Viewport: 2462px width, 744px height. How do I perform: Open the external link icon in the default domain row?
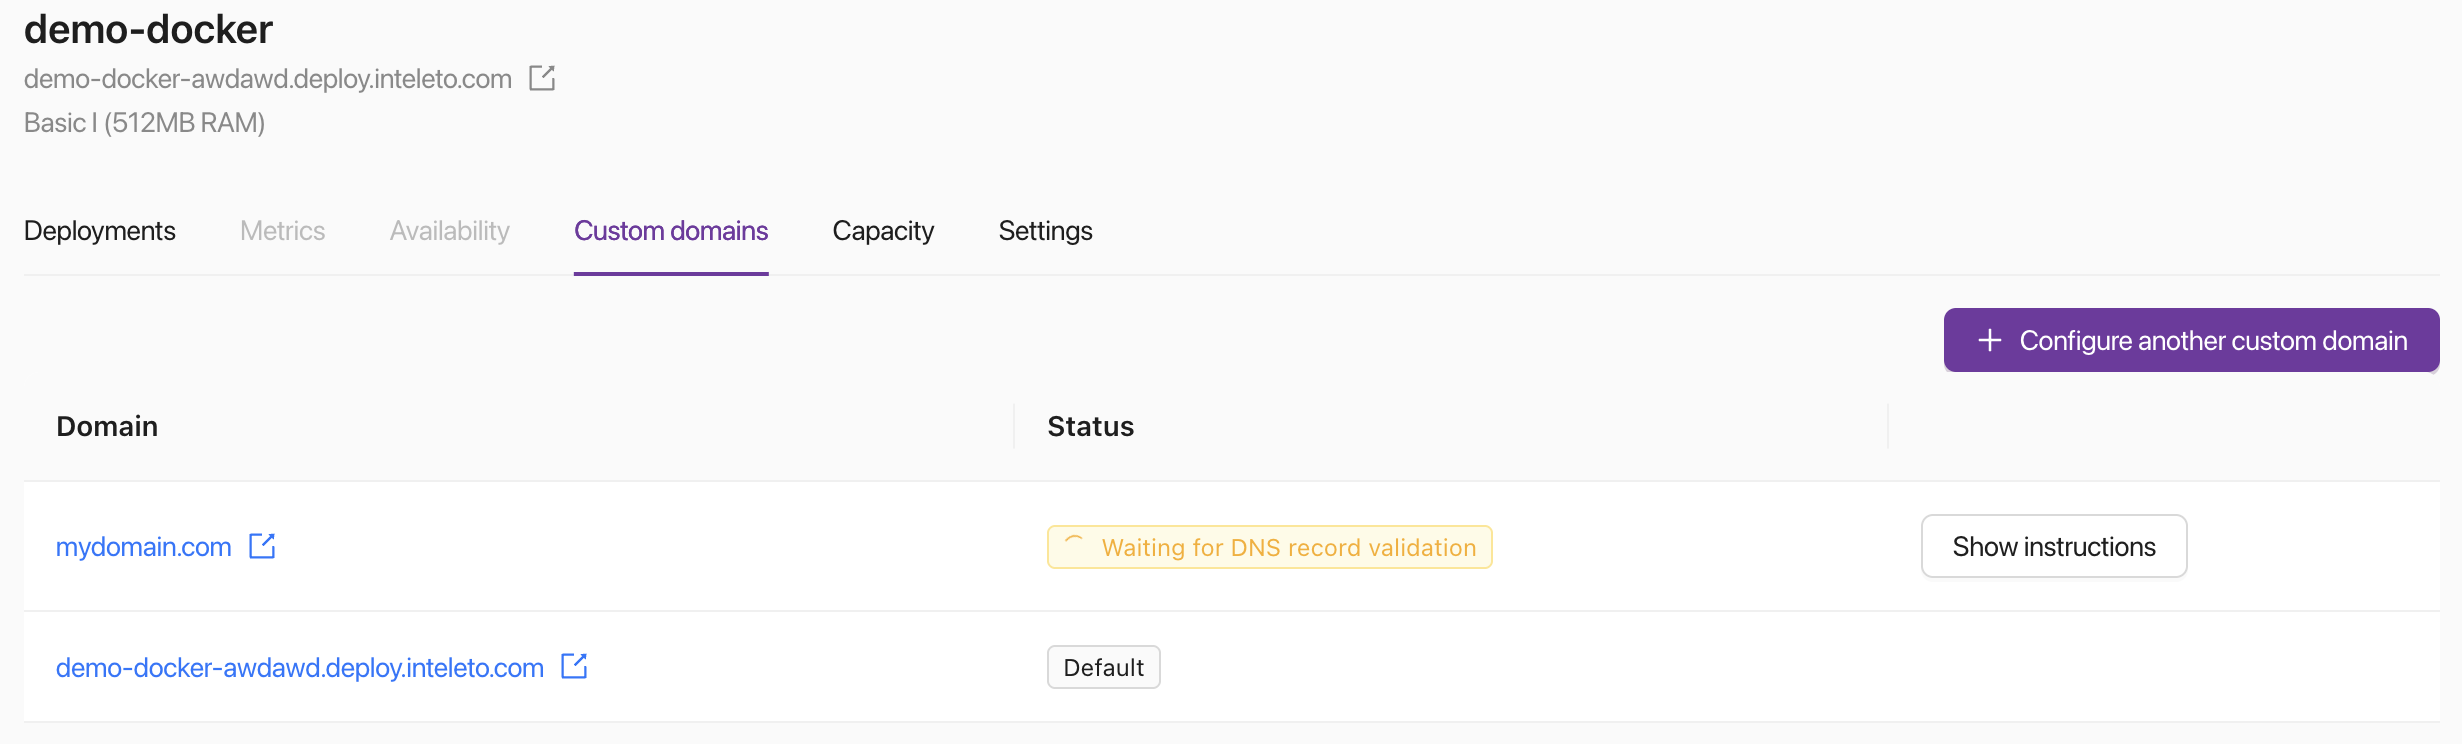574,666
